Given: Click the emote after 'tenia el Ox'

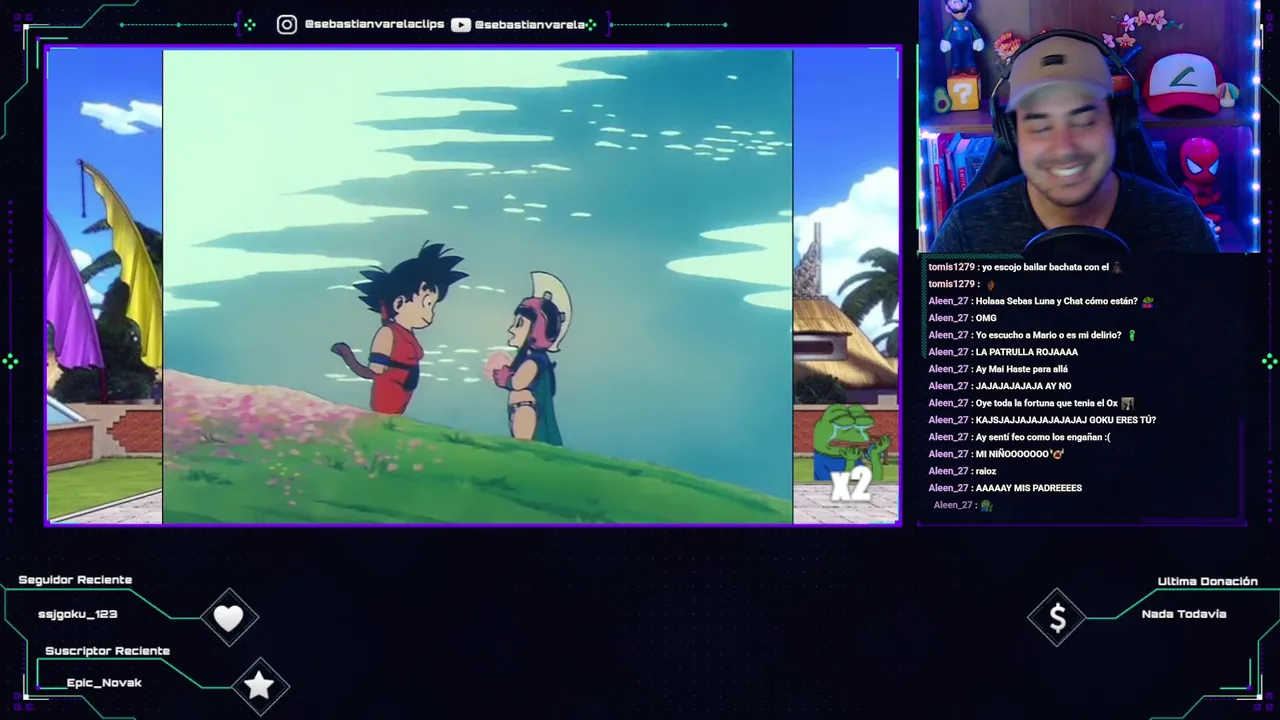Looking at the screenshot, I should point(1127,403).
